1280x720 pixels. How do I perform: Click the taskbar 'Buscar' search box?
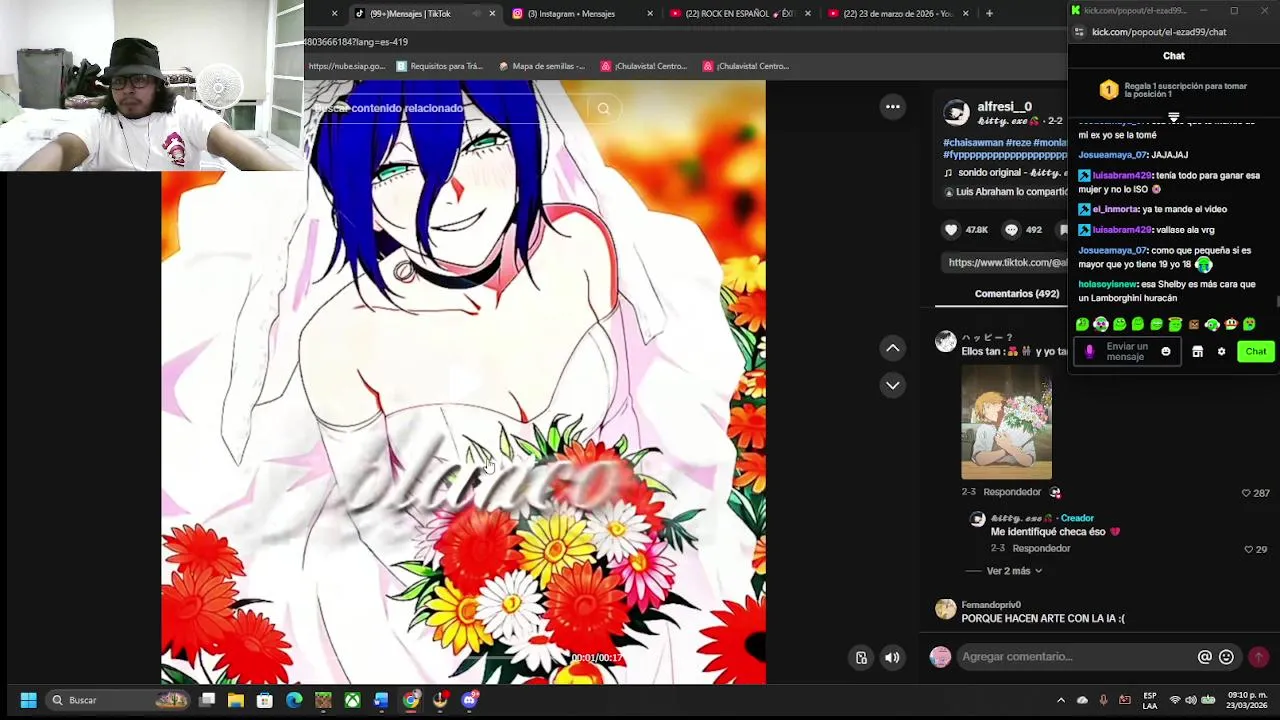tap(118, 700)
